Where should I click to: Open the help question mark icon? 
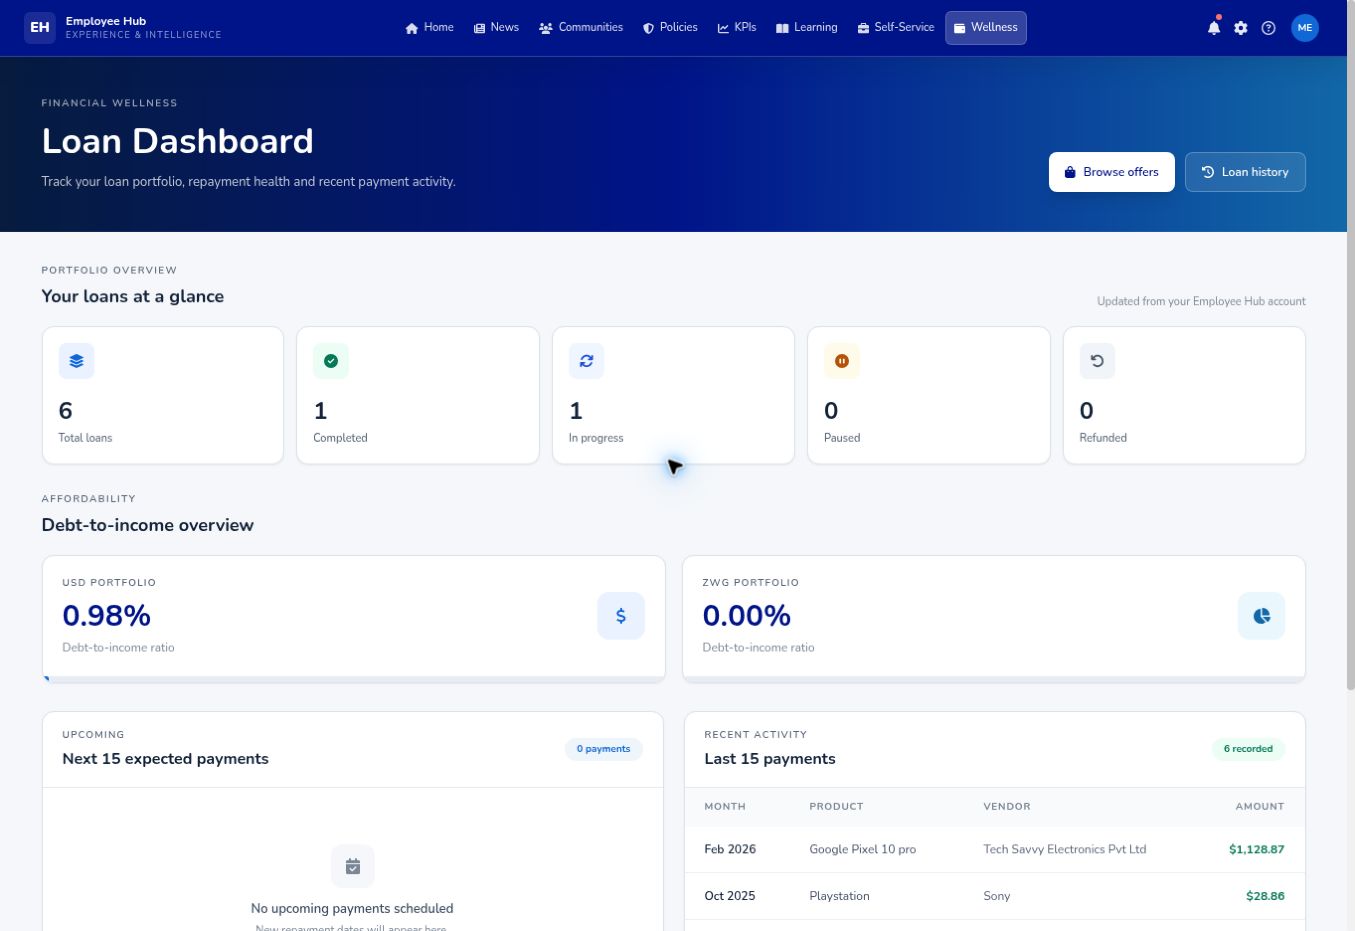pyautogui.click(x=1268, y=28)
